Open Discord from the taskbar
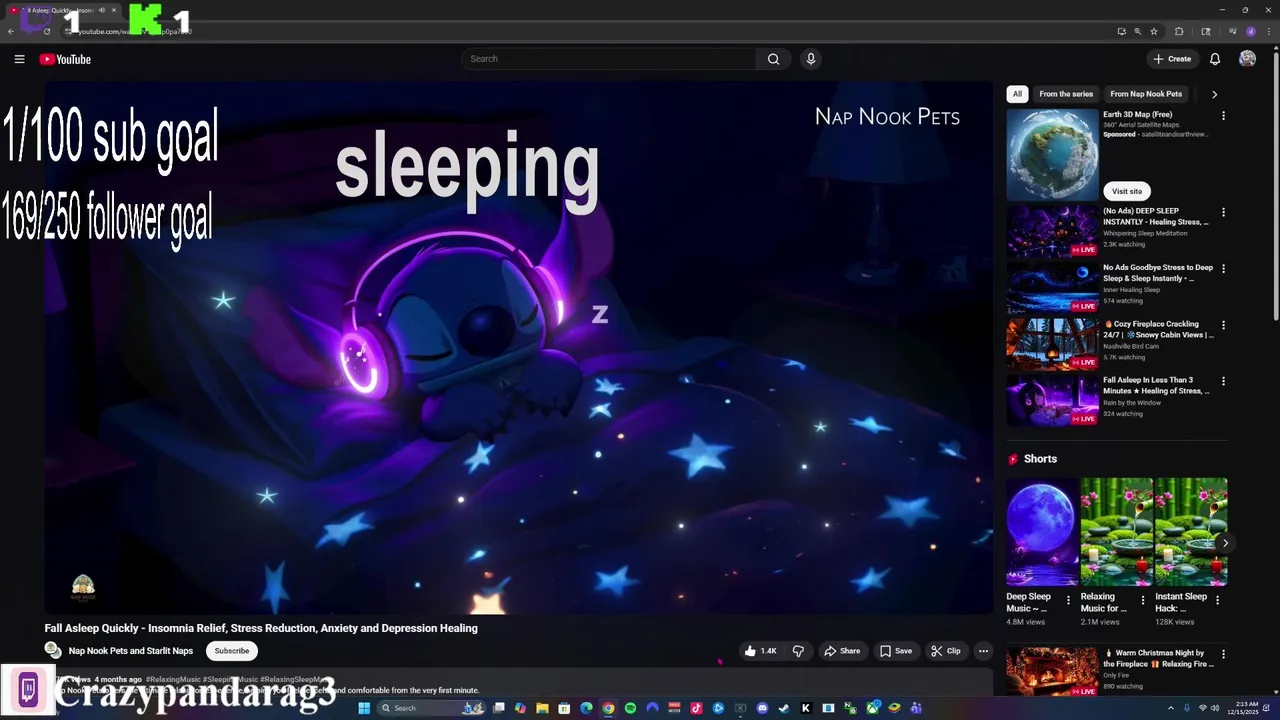The width and height of the screenshot is (1280, 720). (x=762, y=708)
